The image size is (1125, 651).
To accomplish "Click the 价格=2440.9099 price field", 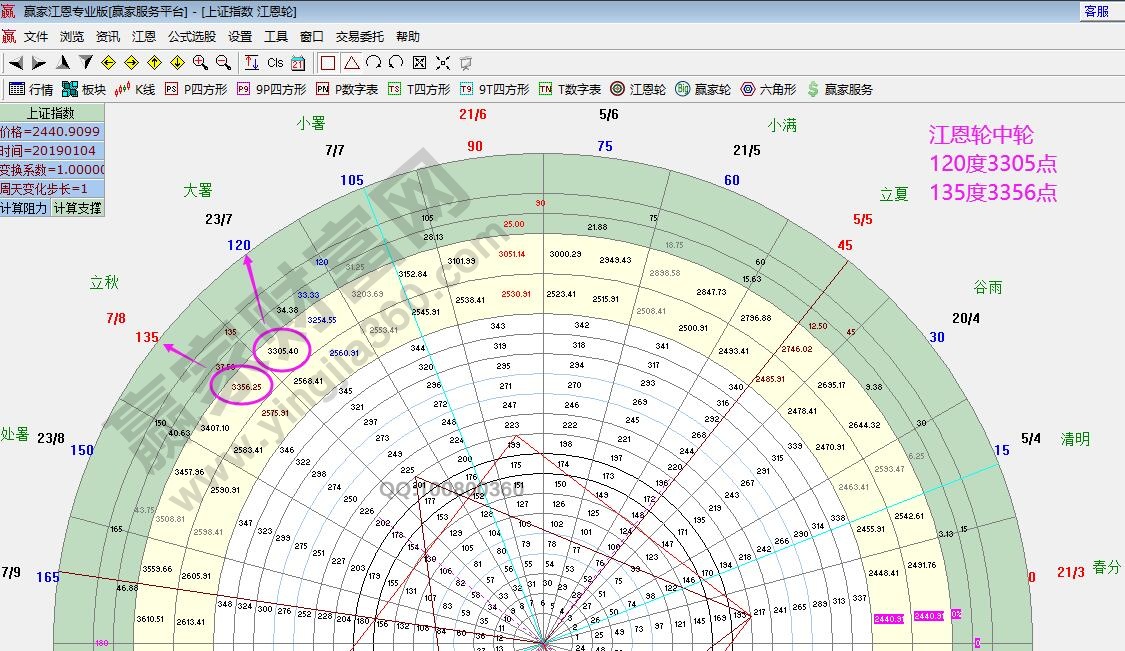I will point(51,132).
